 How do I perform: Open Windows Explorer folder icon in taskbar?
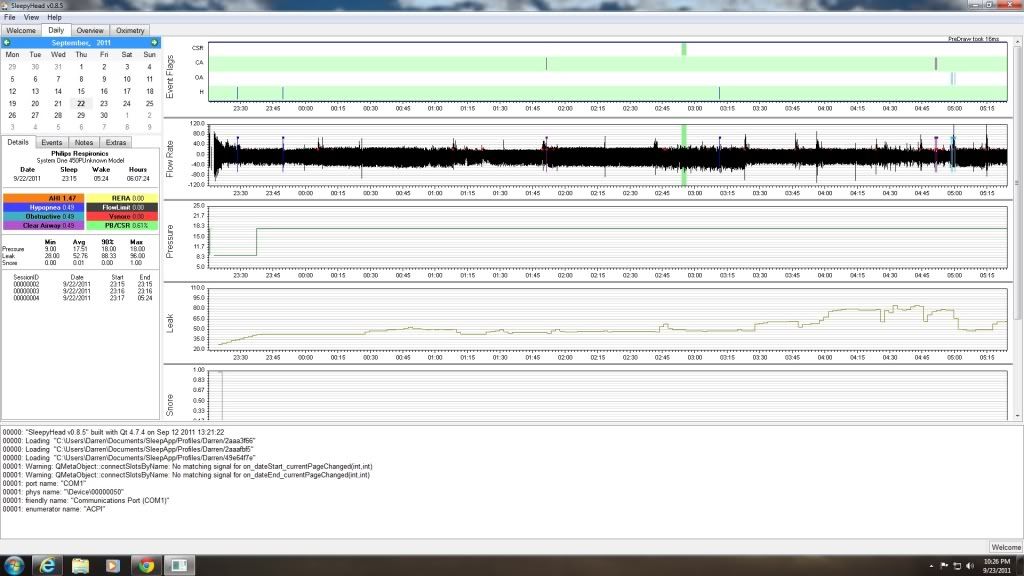click(80, 565)
